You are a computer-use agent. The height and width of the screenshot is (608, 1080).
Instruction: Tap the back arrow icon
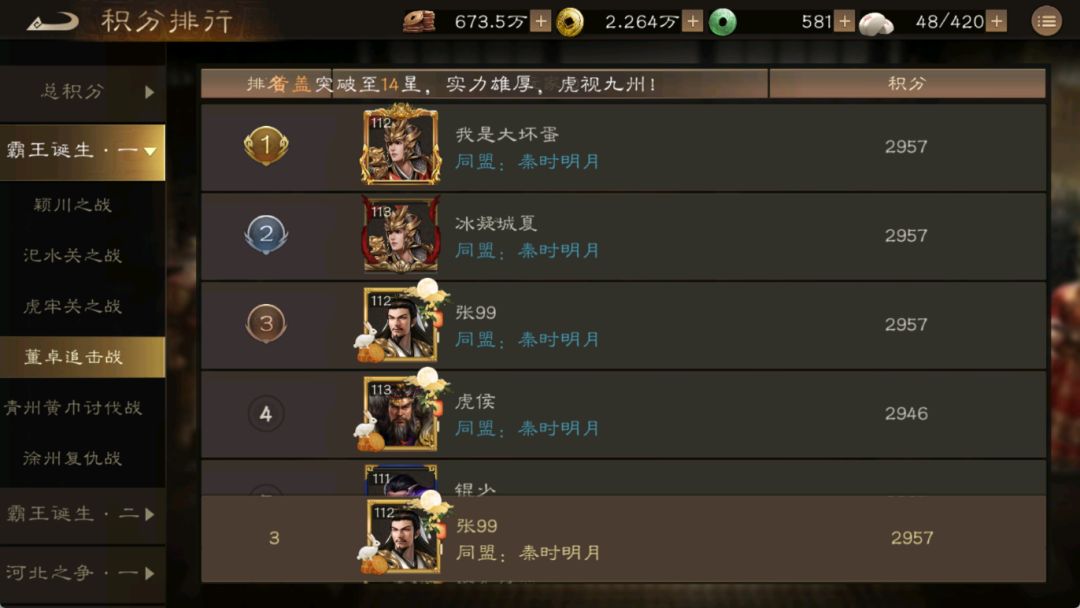(52, 21)
